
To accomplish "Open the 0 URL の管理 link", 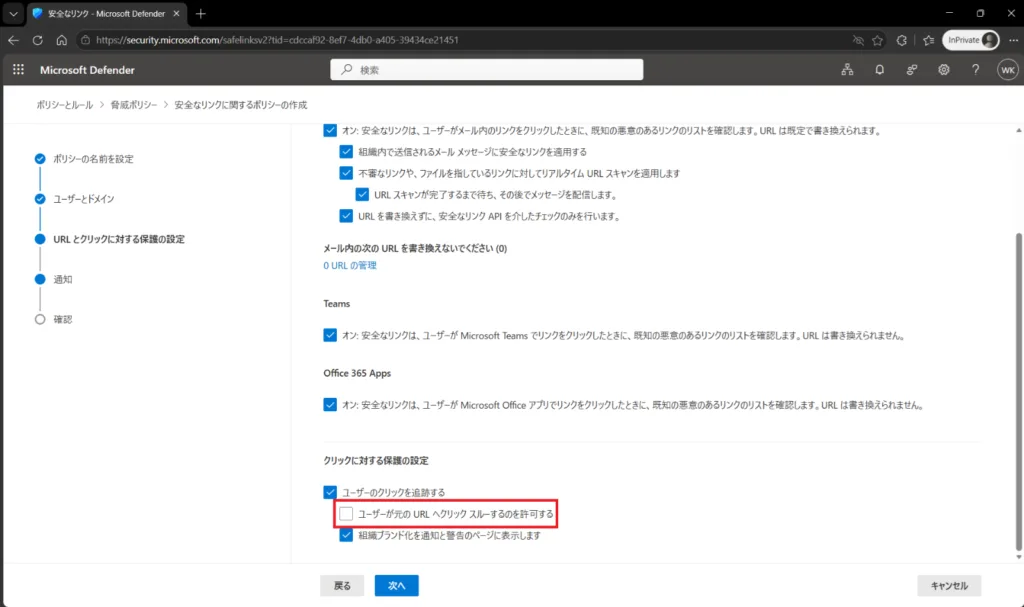I will tap(350, 265).
